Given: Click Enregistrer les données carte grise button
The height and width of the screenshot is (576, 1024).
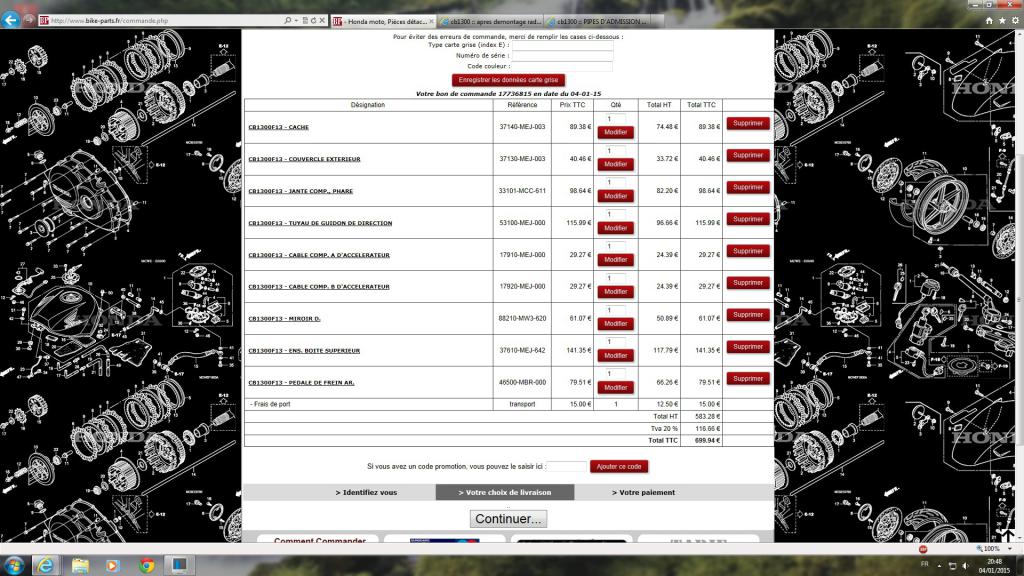Looking at the screenshot, I should 508,80.
